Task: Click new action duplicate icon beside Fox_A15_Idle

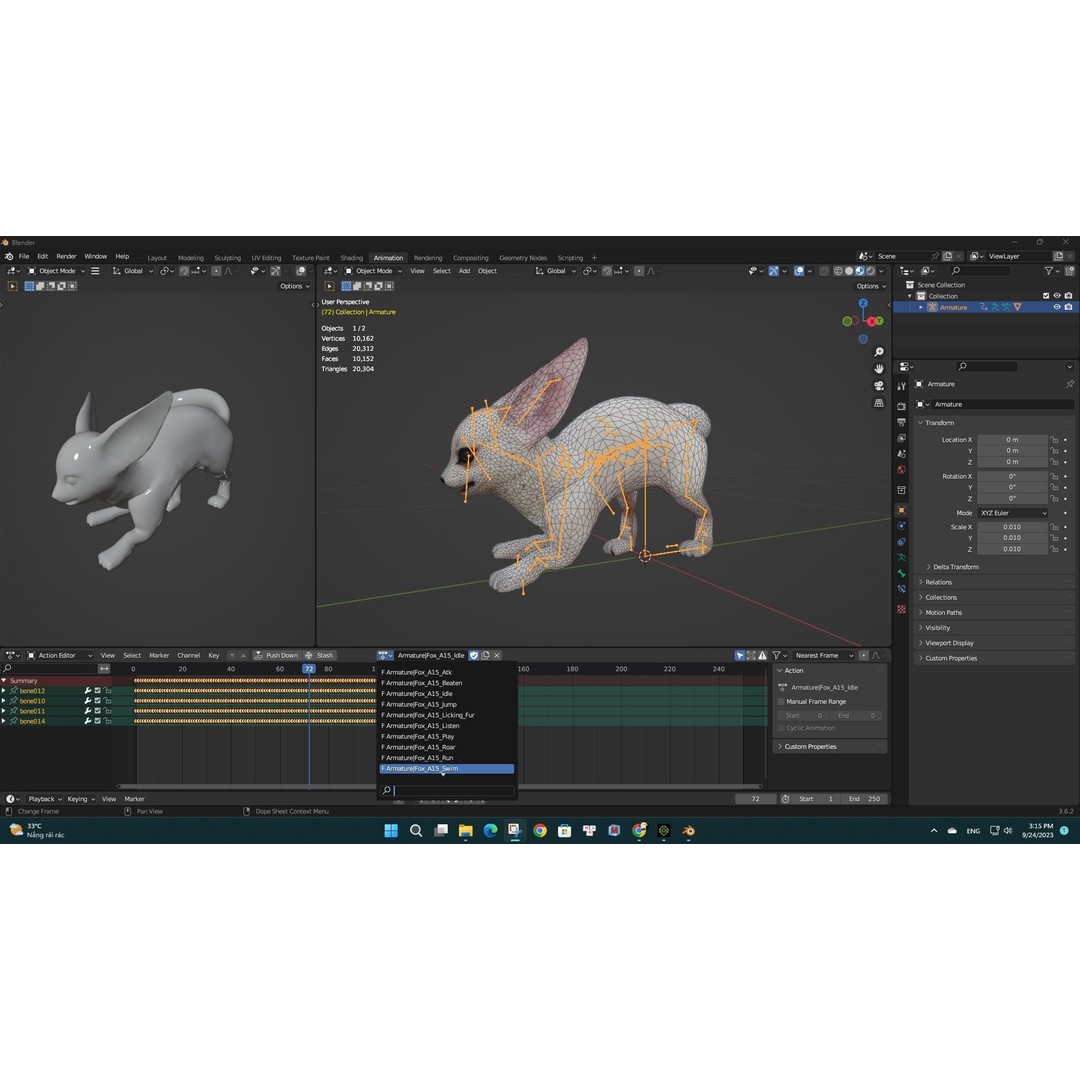Action: [486, 655]
